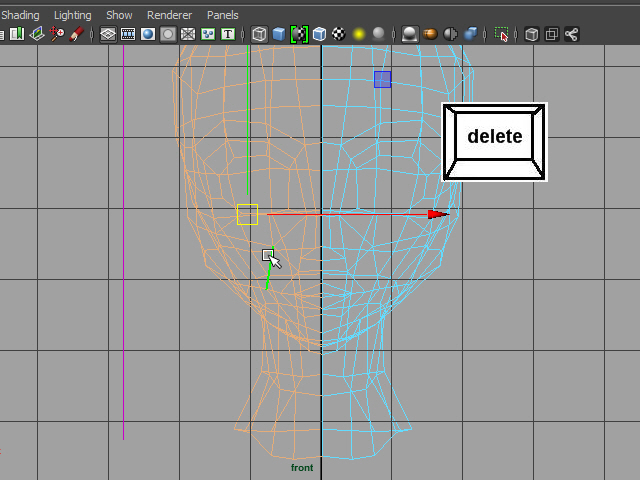Screen dimensions: 640x480
Task: Click the image plane icon
Action: (37, 34)
